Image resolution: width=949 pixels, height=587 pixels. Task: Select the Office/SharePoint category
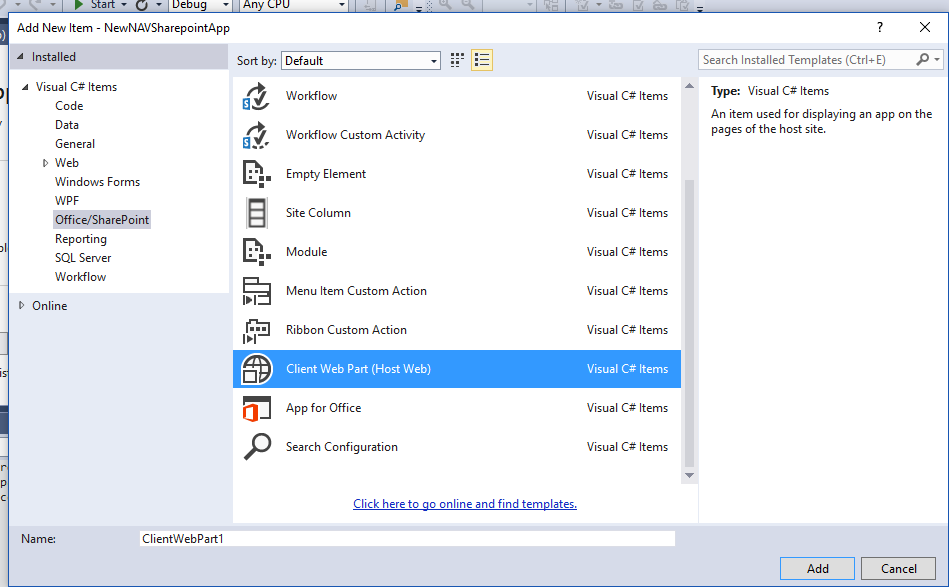(102, 220)
